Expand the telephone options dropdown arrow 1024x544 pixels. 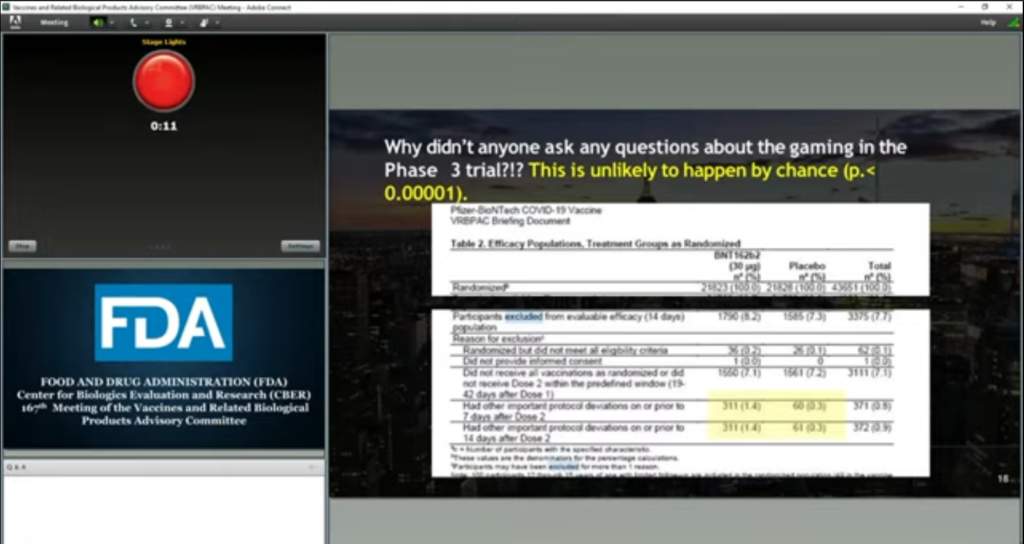[145, 22]
